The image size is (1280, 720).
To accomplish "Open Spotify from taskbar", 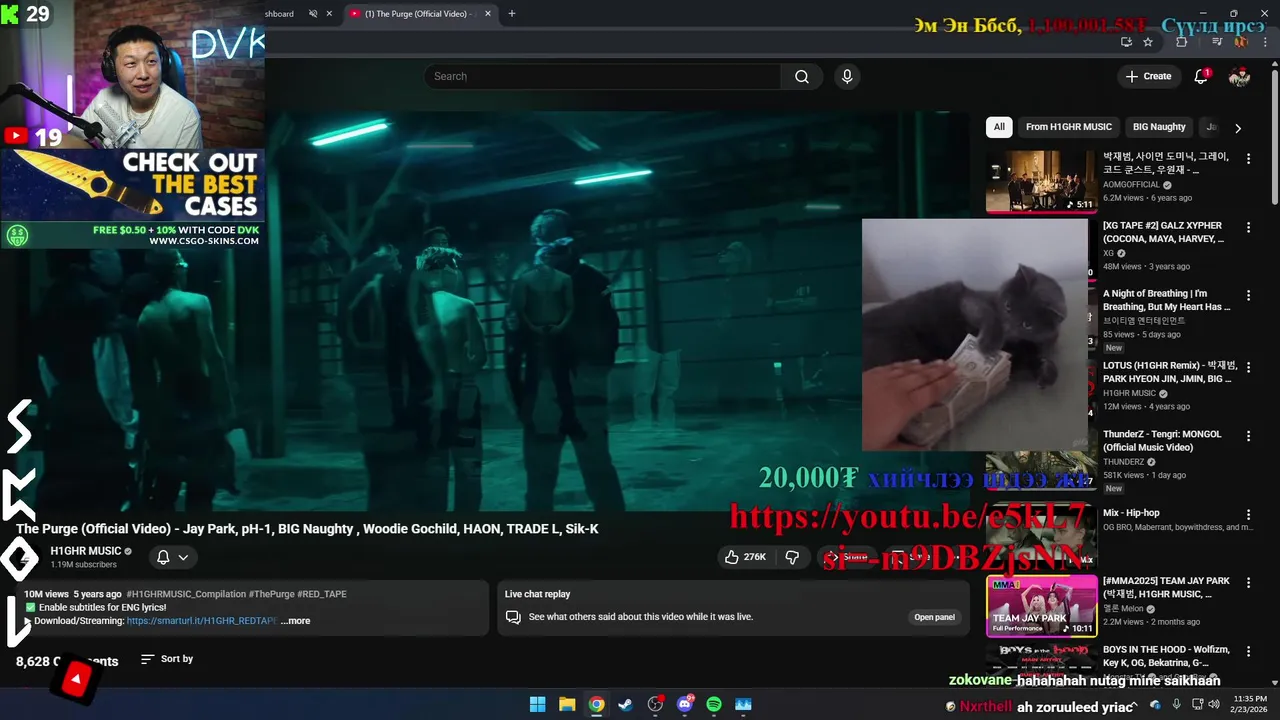I will pos(714,704).
